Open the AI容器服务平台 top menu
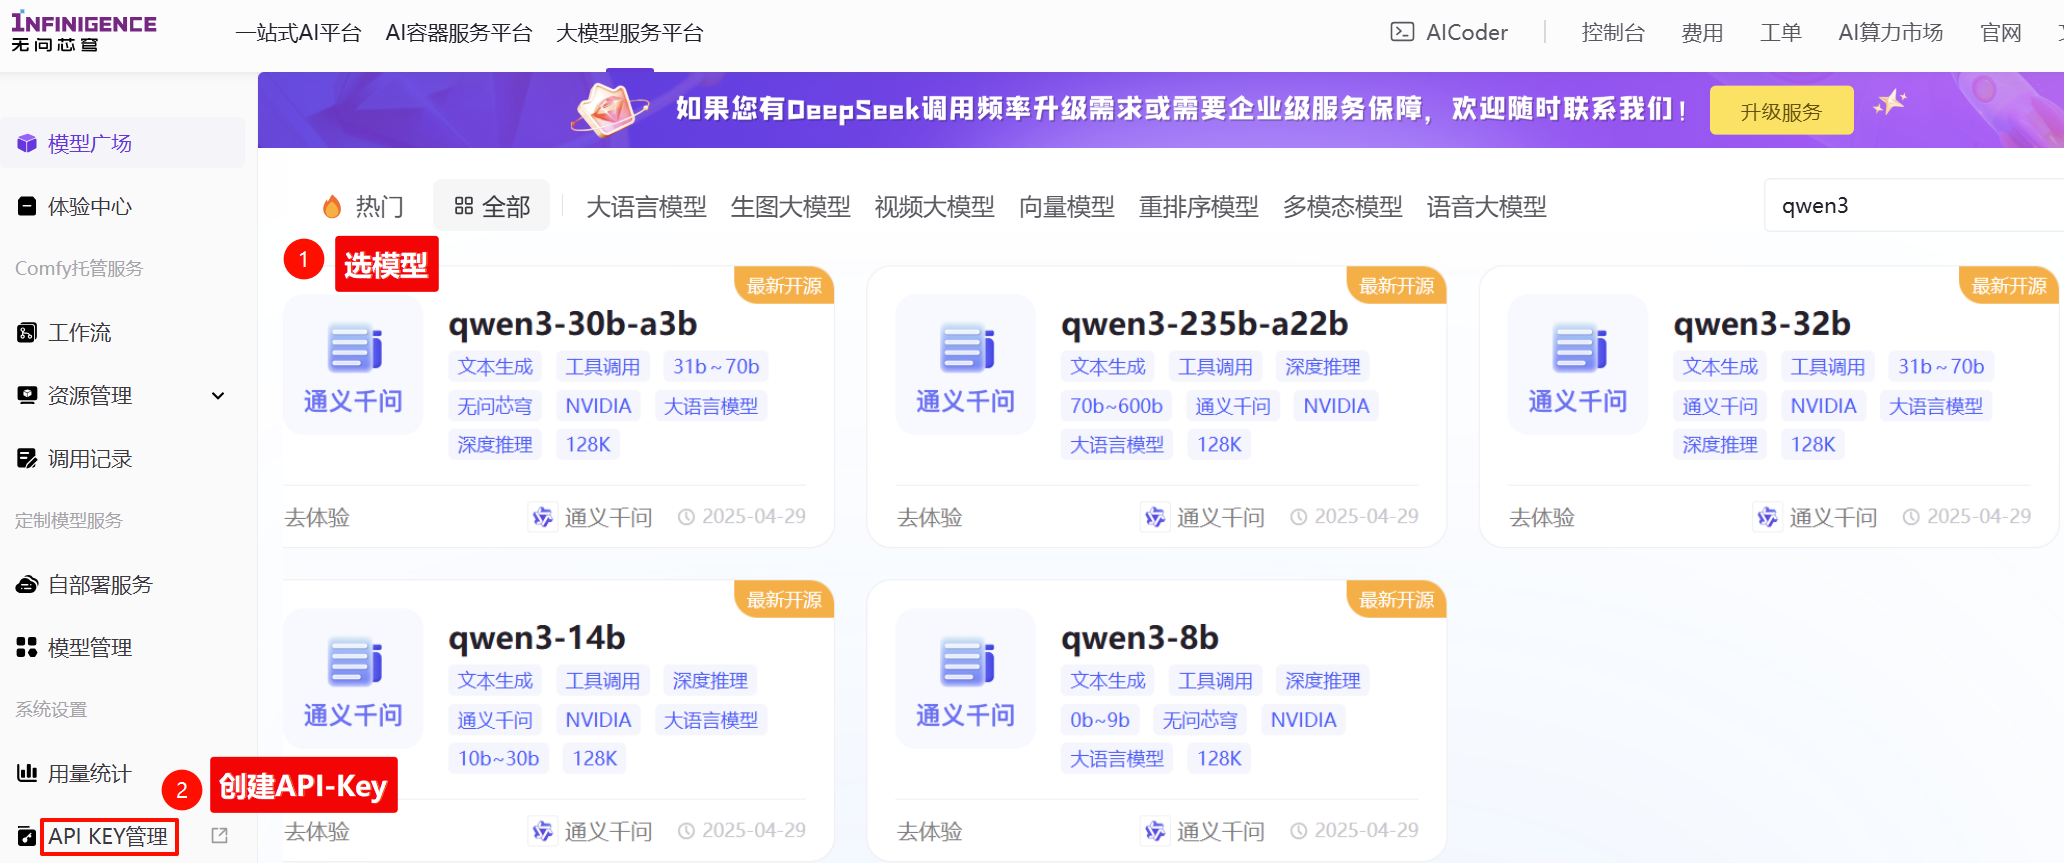 coord(459,33)
